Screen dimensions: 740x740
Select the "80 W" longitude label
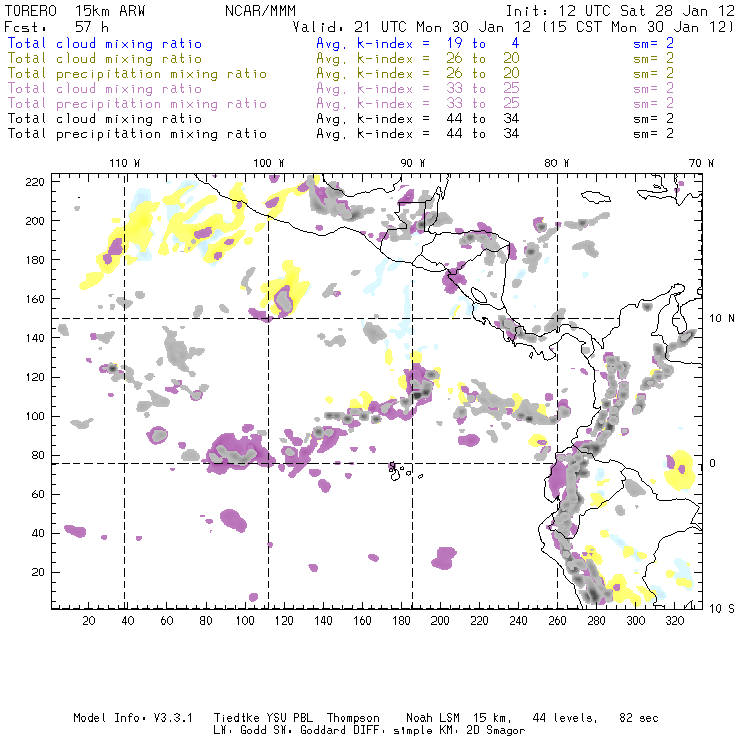click(x=557, y=163)
